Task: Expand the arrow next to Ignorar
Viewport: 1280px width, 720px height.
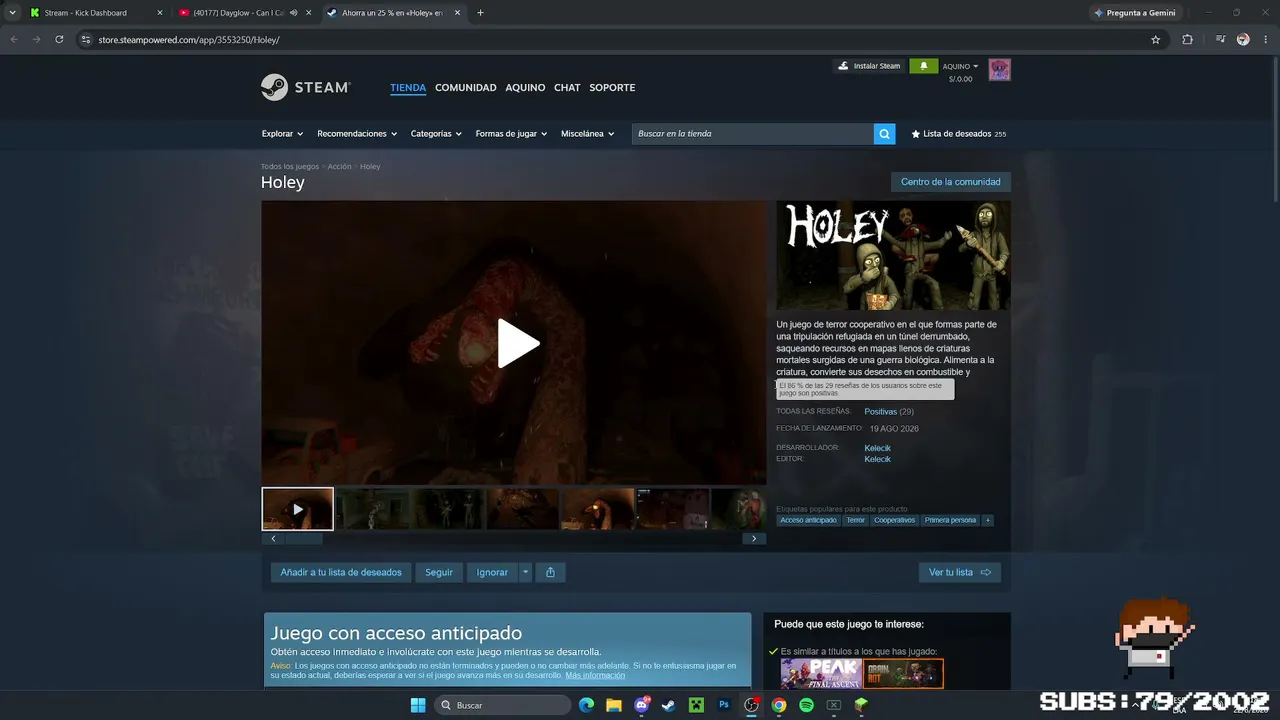Action: pyautogui.click(x=525, y=572)
